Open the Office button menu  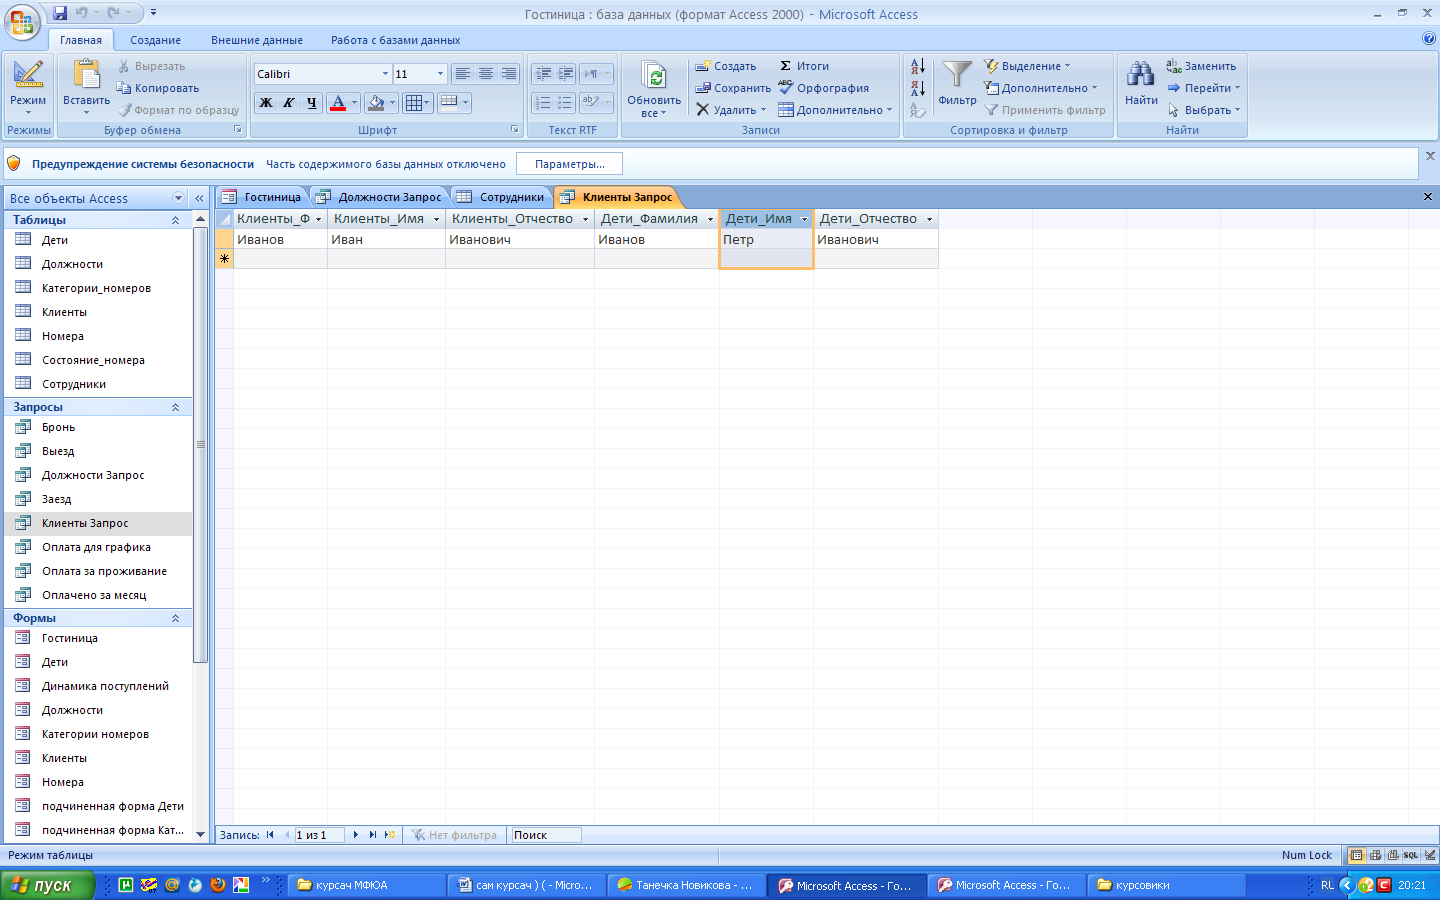tap(22, 20)
